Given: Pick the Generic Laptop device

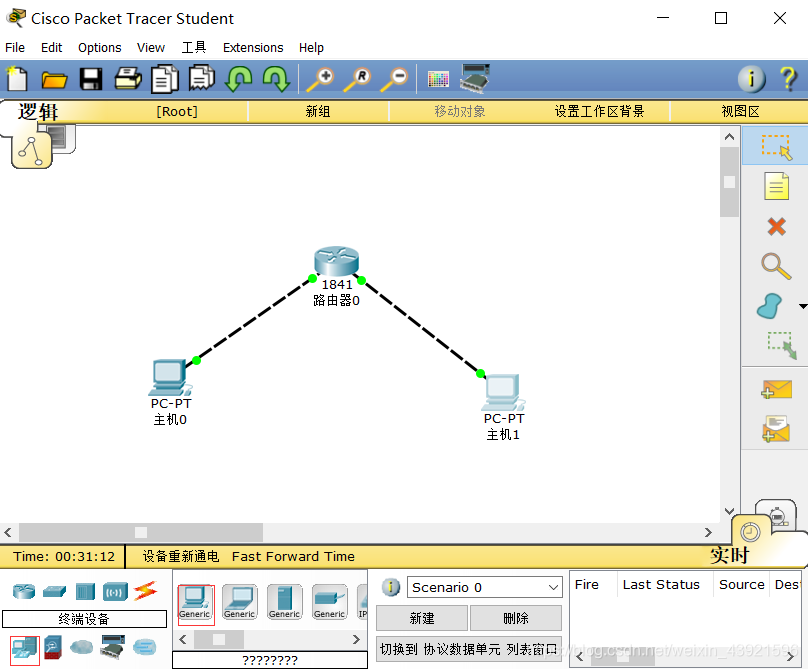Looking at the screenshot, I should pos(240,601).
